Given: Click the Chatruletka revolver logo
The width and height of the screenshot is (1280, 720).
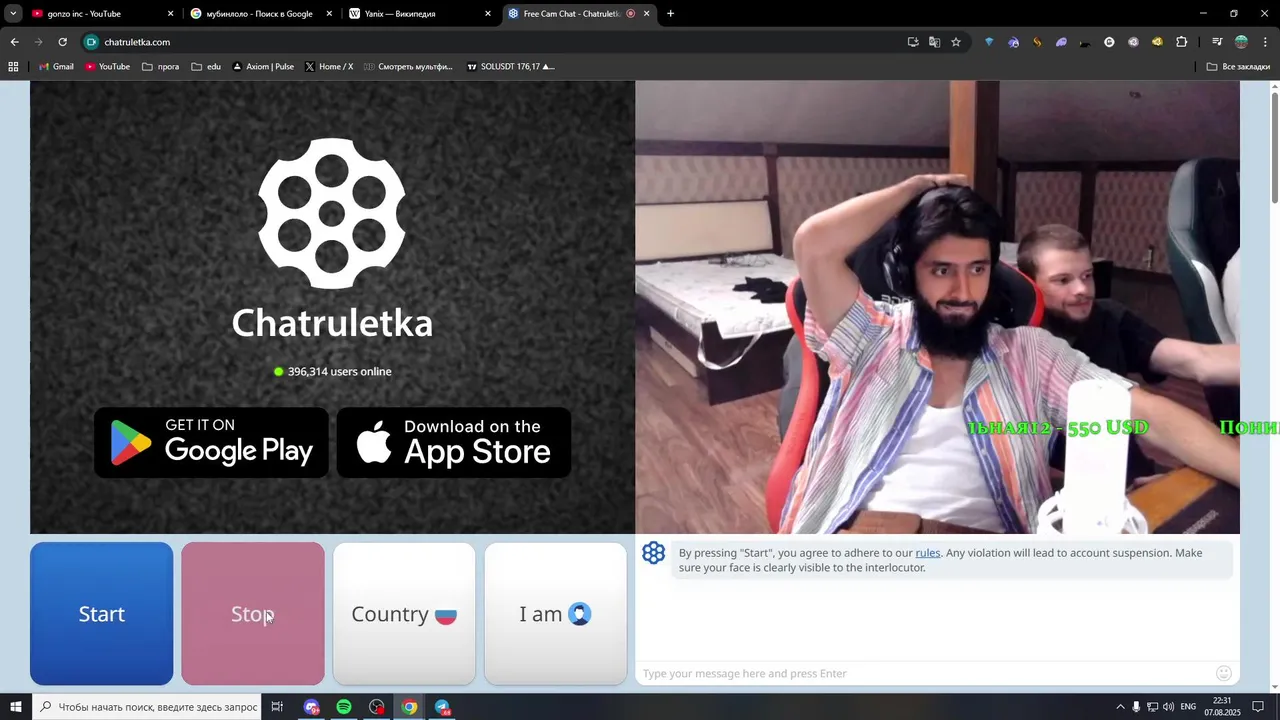Looking at the screenshot, I should pyautogui.click(x=332, y=214).
